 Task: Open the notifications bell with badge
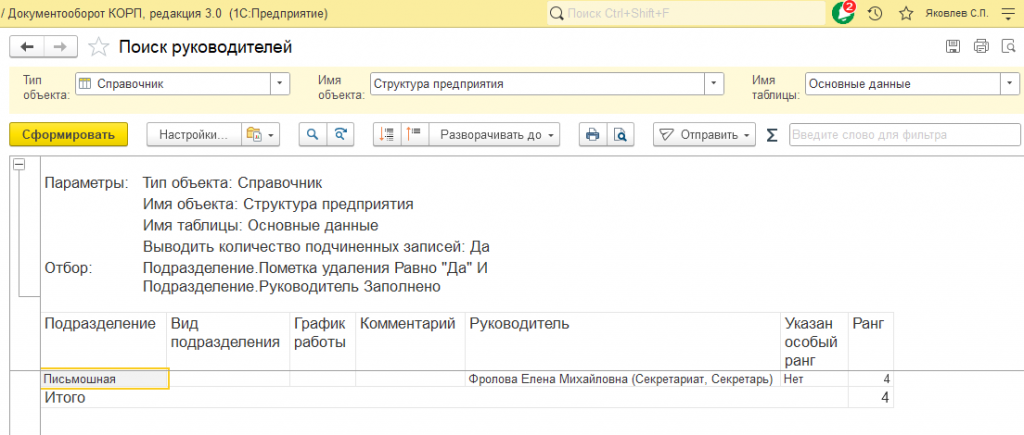842,13
